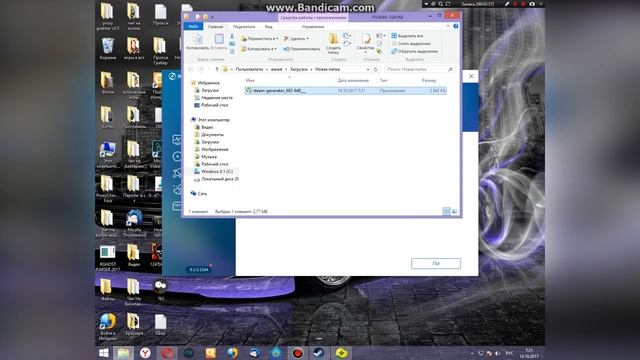
Task: Open the Файл ribbon tab
Action: 193,27
